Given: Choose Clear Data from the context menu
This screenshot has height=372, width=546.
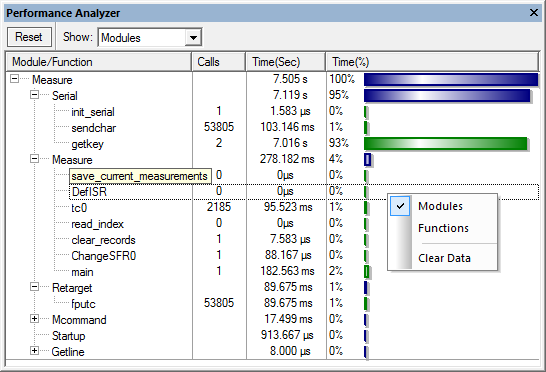Looking at the screenshot, I should pos(444,258).
